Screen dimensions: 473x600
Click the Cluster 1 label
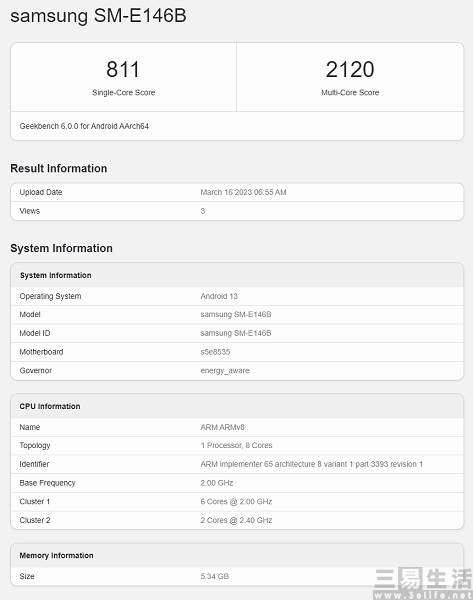tap(35, 501)
